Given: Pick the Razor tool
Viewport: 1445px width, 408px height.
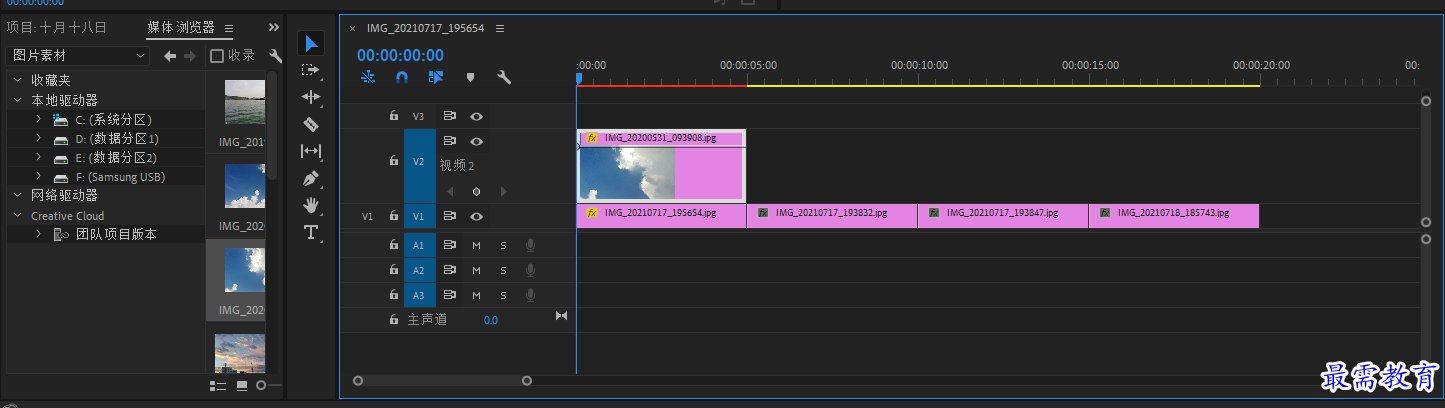Looking at the screenshot, I should click(311, 124).
